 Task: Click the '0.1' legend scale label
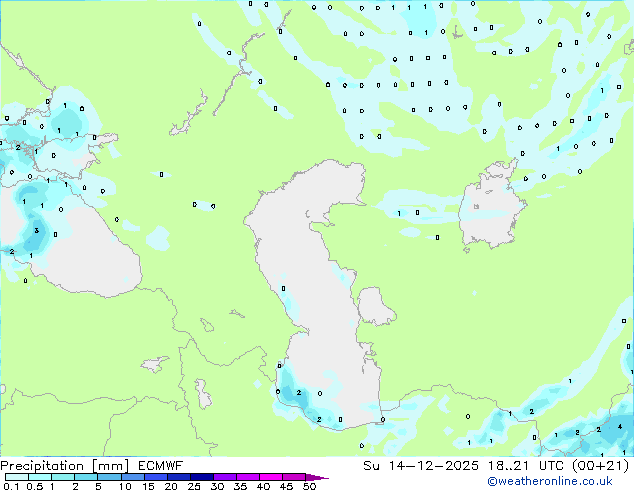point(11,486)
